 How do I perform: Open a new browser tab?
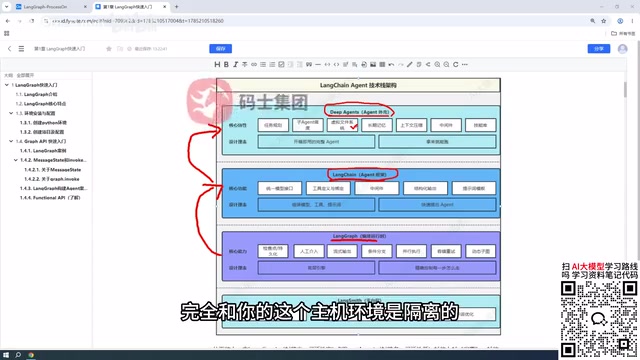coord(176,7)
